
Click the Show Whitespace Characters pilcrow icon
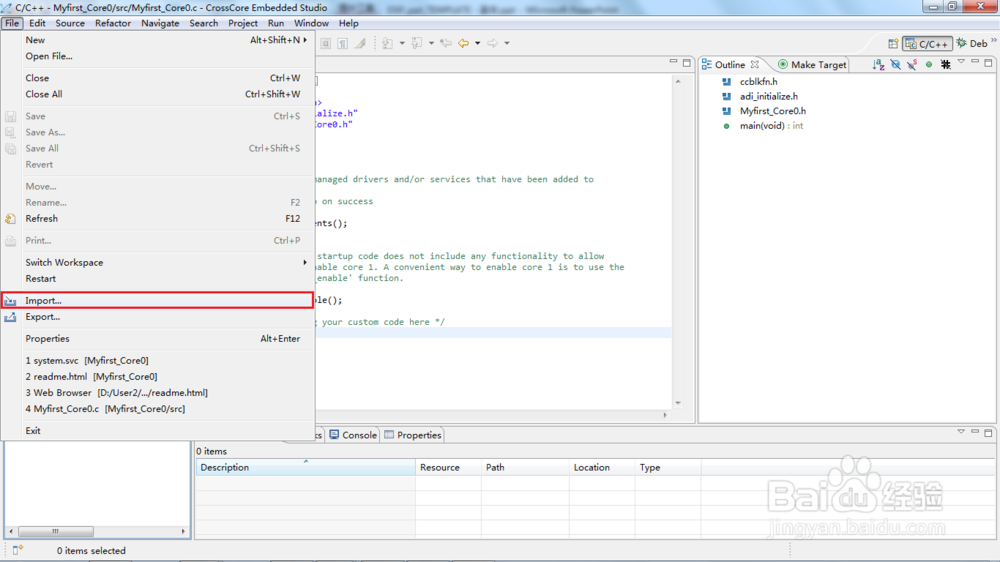click(343, 43)
